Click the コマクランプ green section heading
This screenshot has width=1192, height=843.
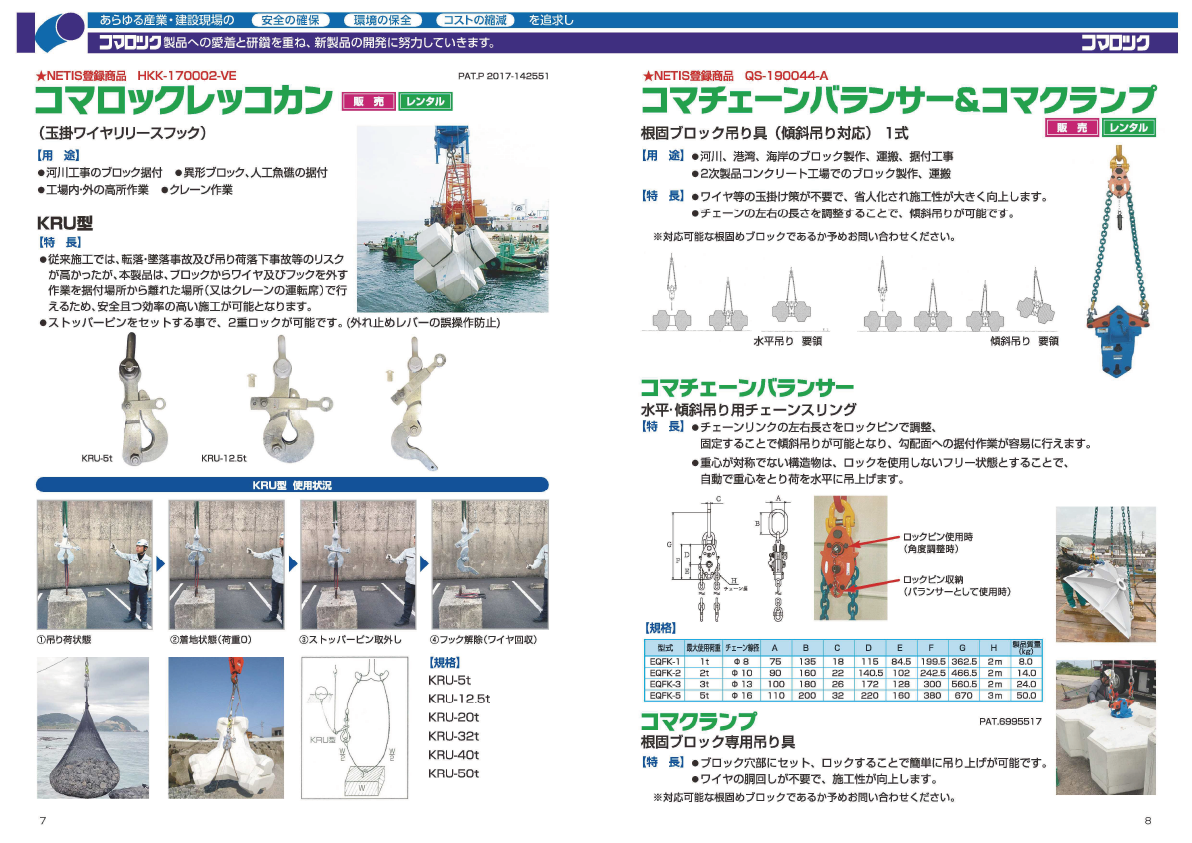pyautogui.click(x=699, y=720)
